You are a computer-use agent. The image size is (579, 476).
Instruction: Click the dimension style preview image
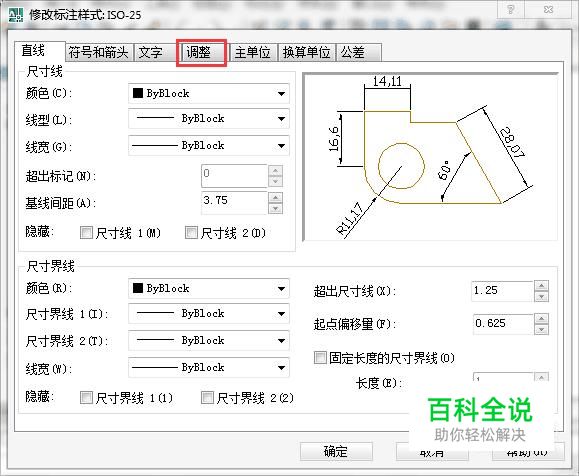tap(430, 157)
